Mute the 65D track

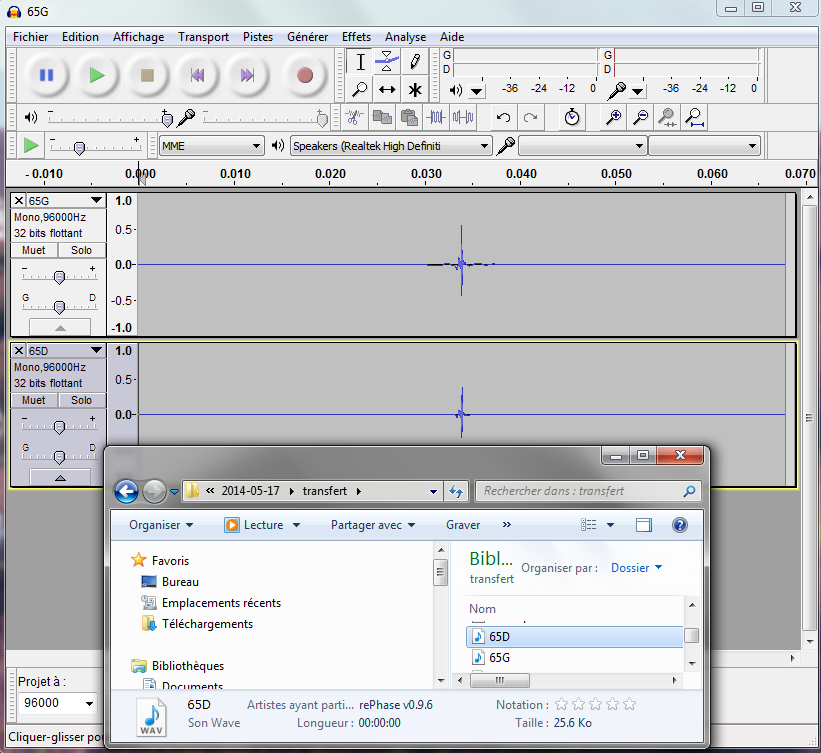click(34, 400)
